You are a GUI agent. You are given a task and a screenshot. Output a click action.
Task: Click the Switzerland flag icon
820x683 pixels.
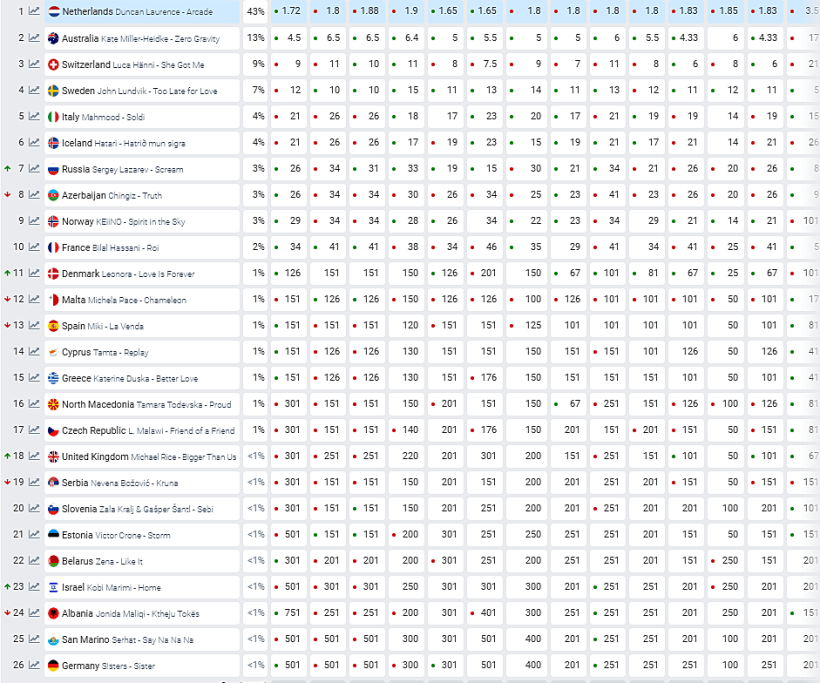(53, 64)
